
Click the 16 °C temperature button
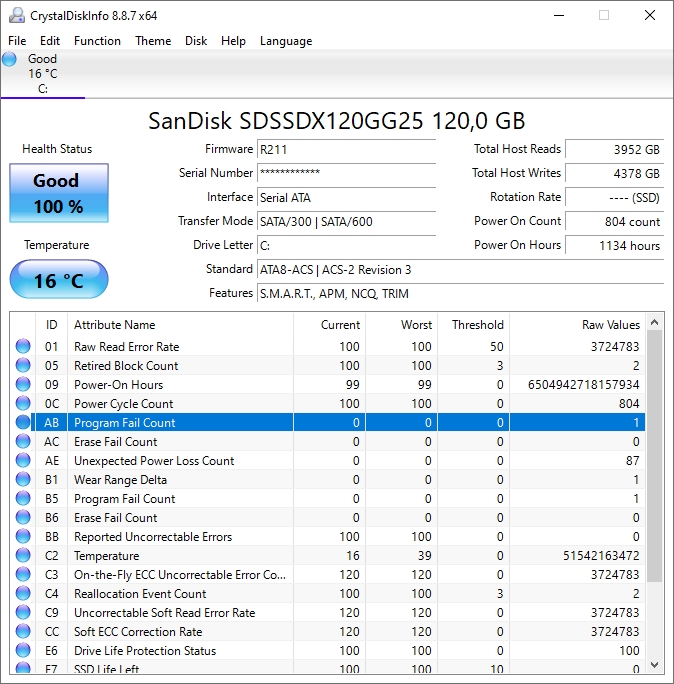(59, 279)
